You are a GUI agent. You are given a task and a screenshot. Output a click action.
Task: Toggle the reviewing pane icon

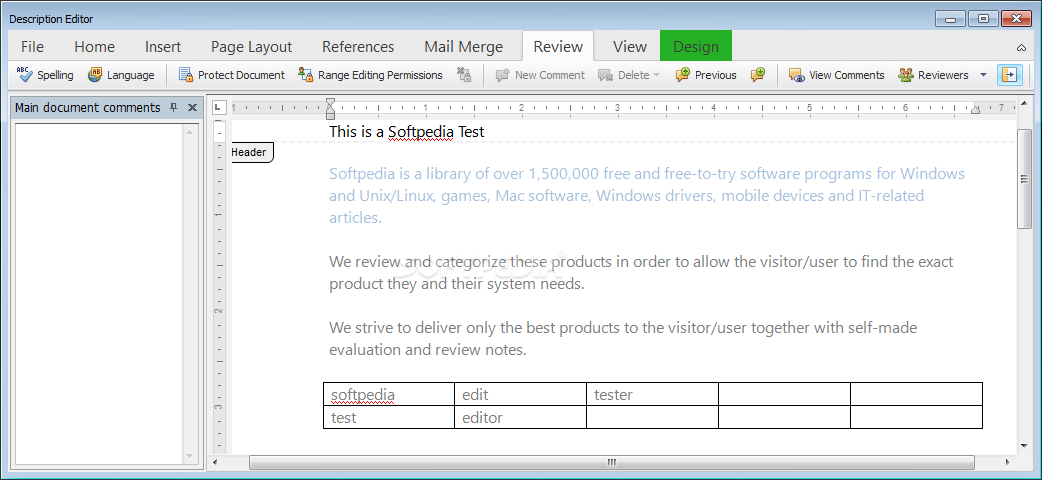pyautogui.click(x=1009, y=75)
